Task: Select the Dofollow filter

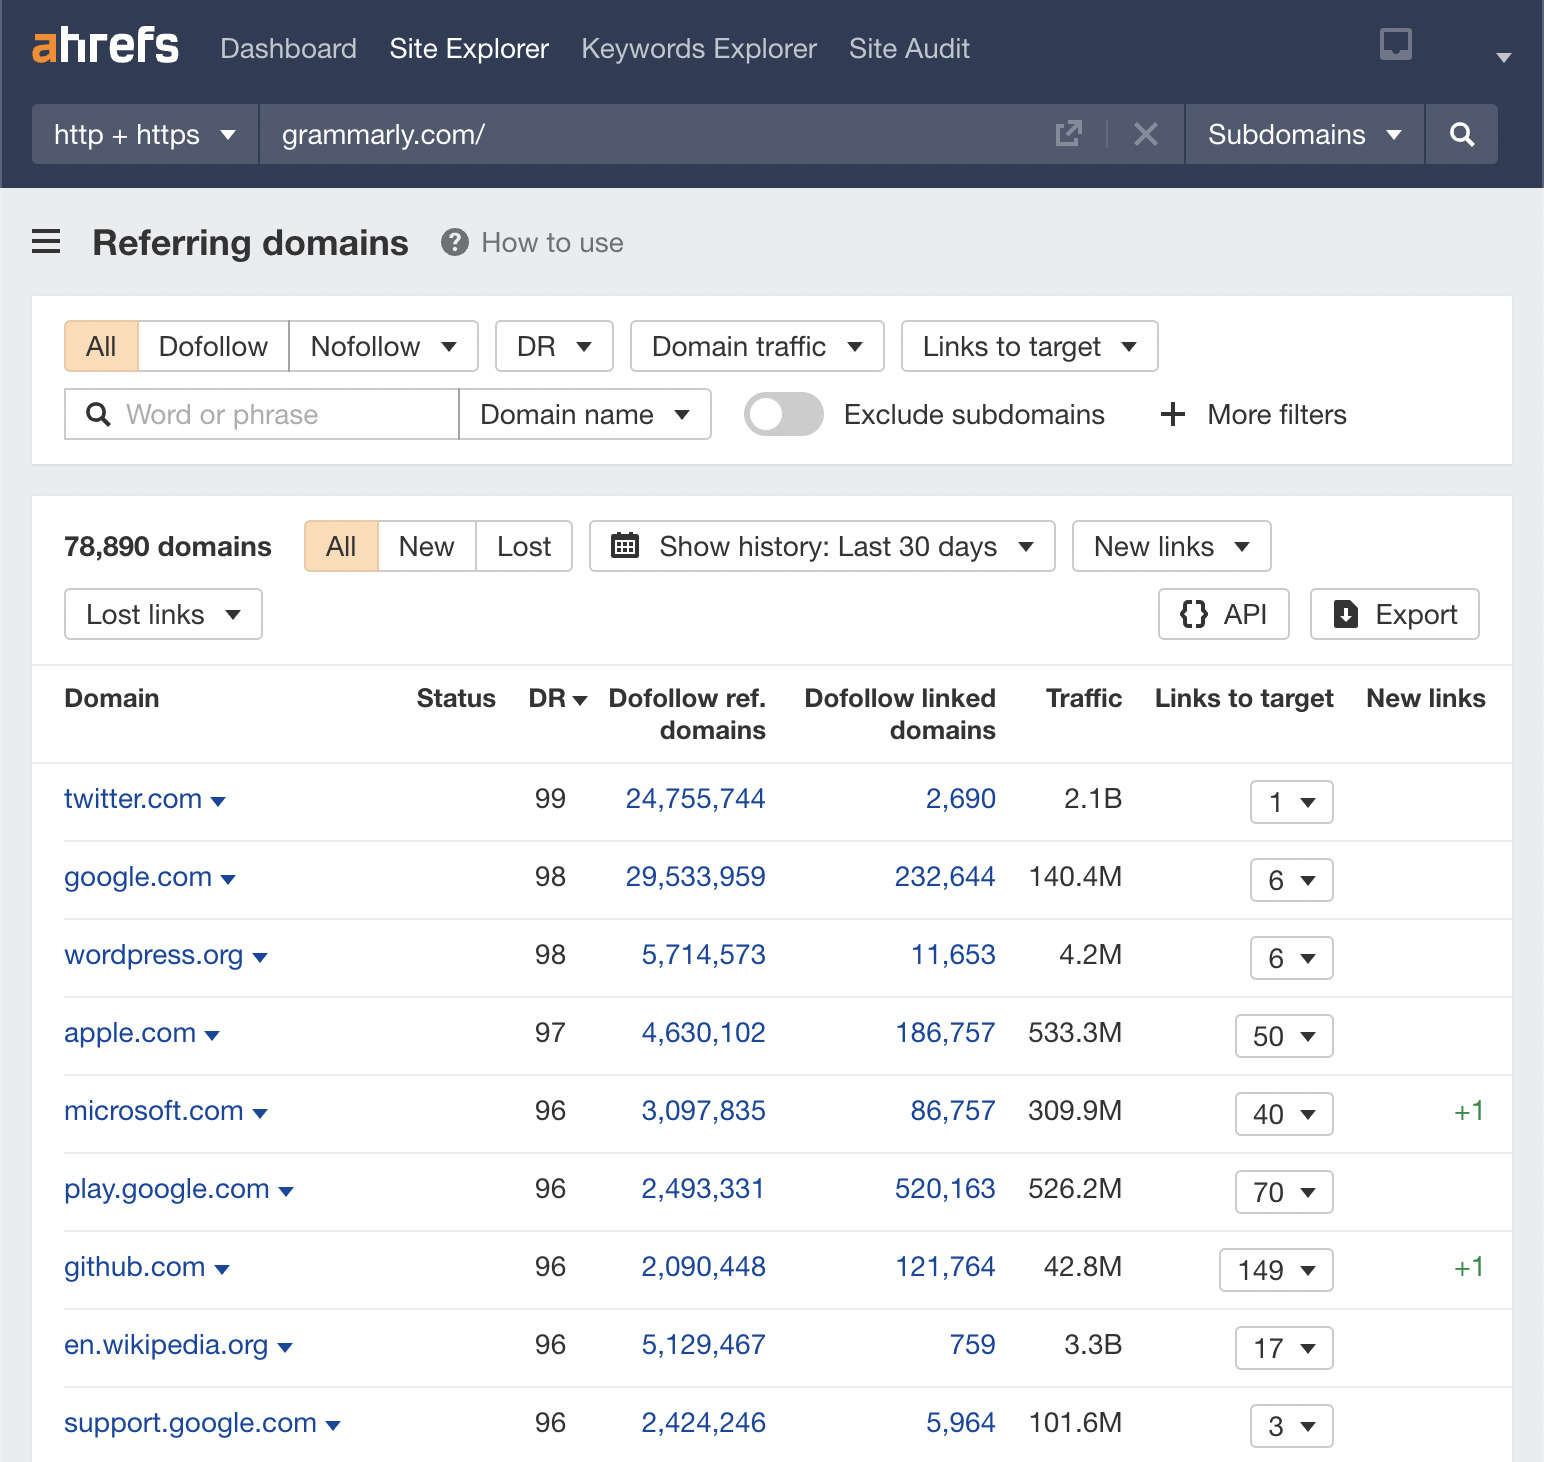Action: tap(212, 346)
